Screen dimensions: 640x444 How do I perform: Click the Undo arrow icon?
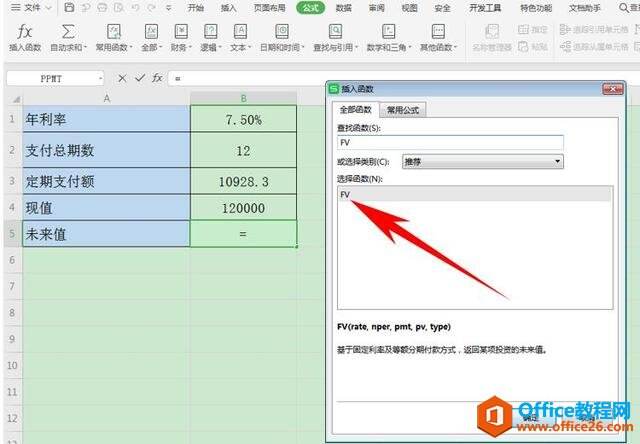(136, 7)
